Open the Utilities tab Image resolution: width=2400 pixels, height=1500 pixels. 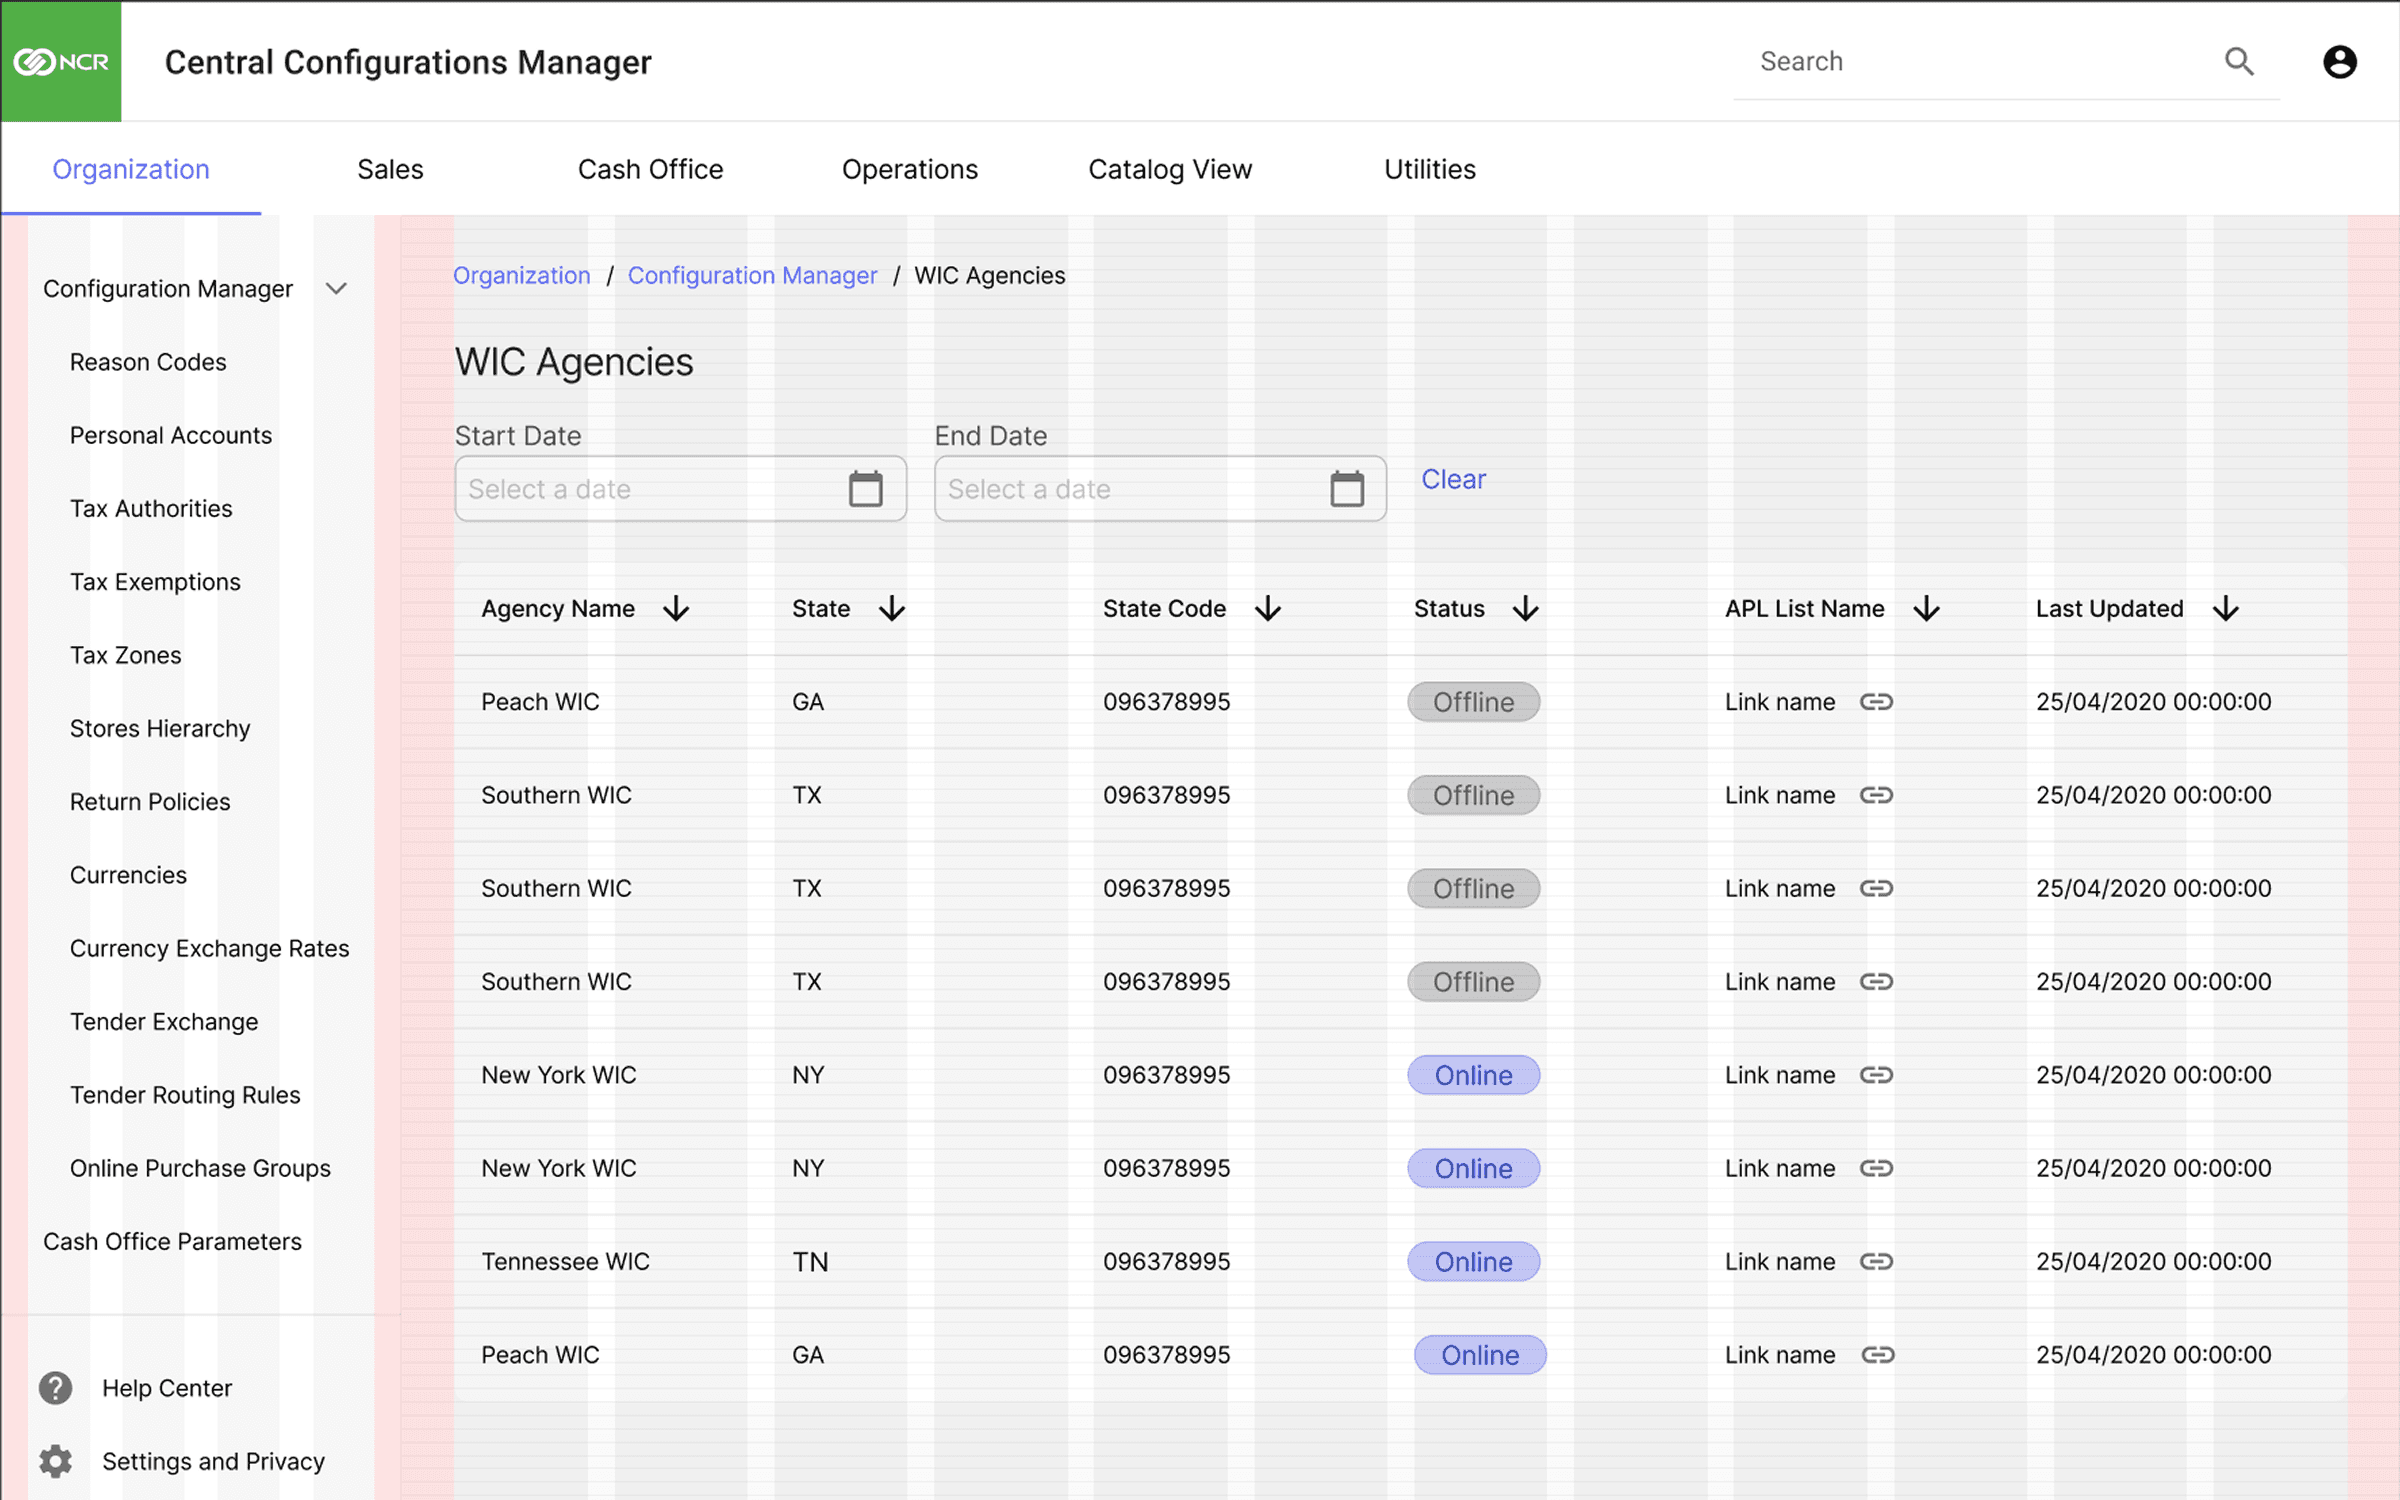pos(1429,169)
